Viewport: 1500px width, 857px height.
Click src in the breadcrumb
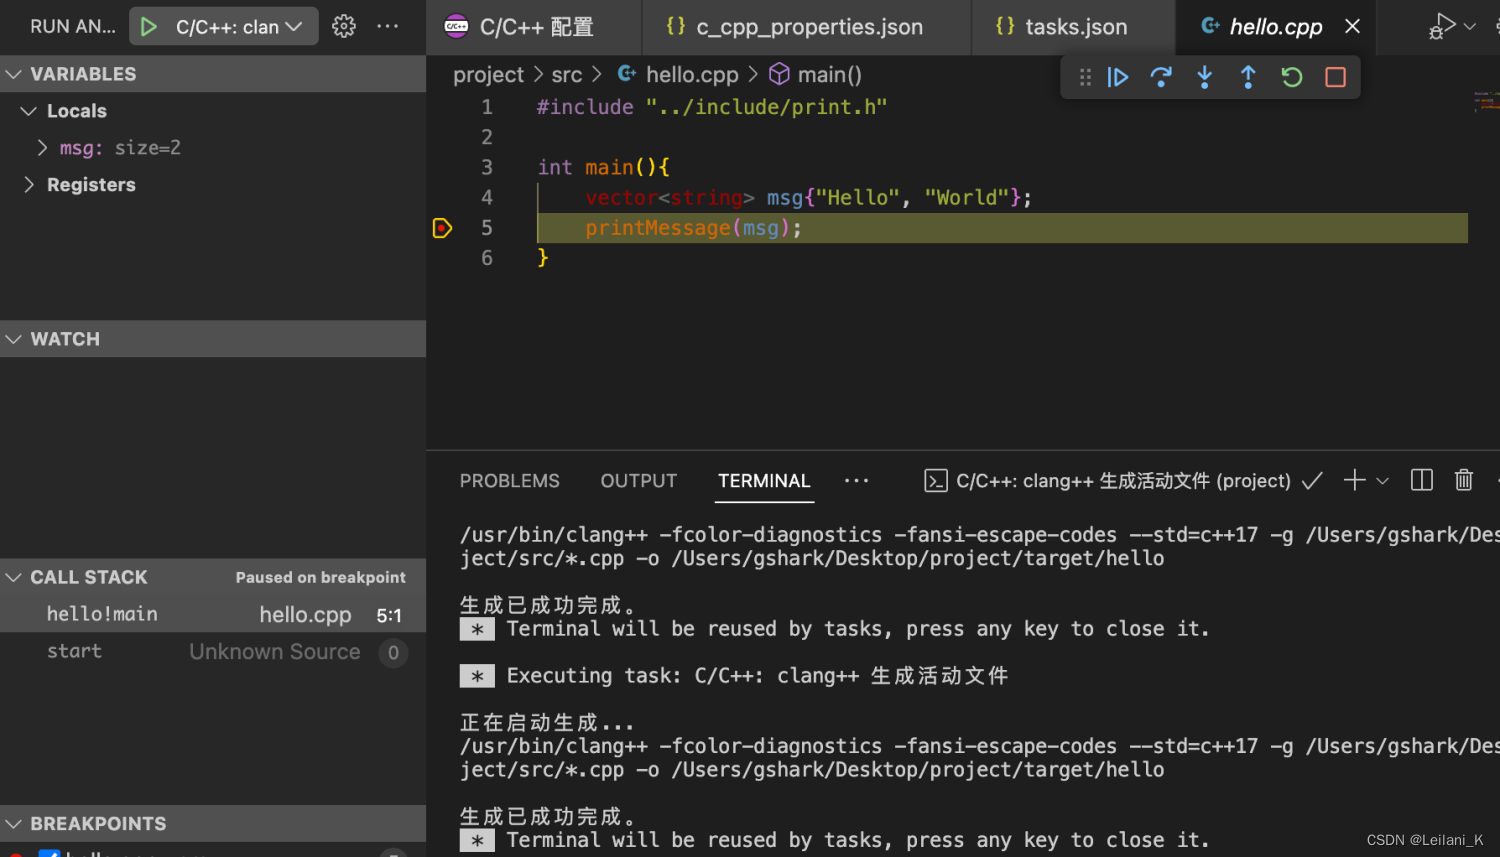[567, 75]
